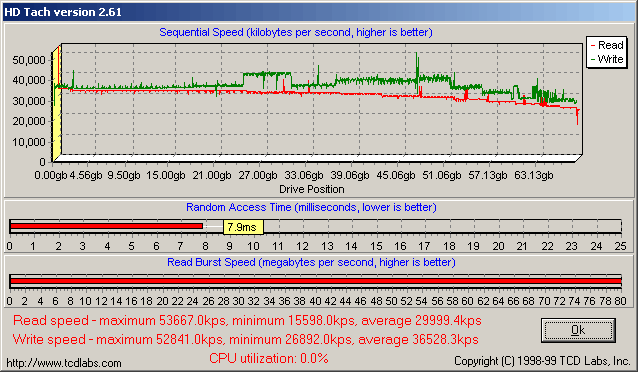Click the Write speed statistics line
The width and height of the screenshot is (638, 372).
click(245, 339)
